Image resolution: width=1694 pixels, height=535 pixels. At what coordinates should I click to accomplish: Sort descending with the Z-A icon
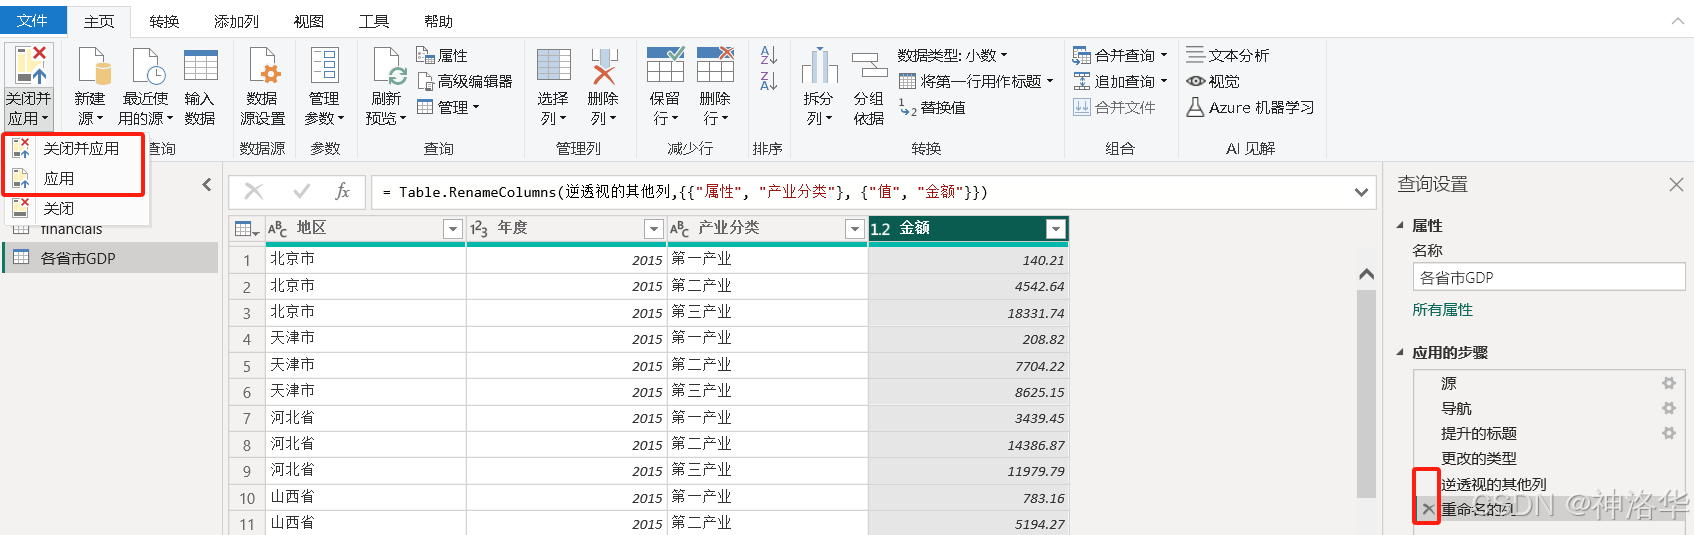(768, 81)
